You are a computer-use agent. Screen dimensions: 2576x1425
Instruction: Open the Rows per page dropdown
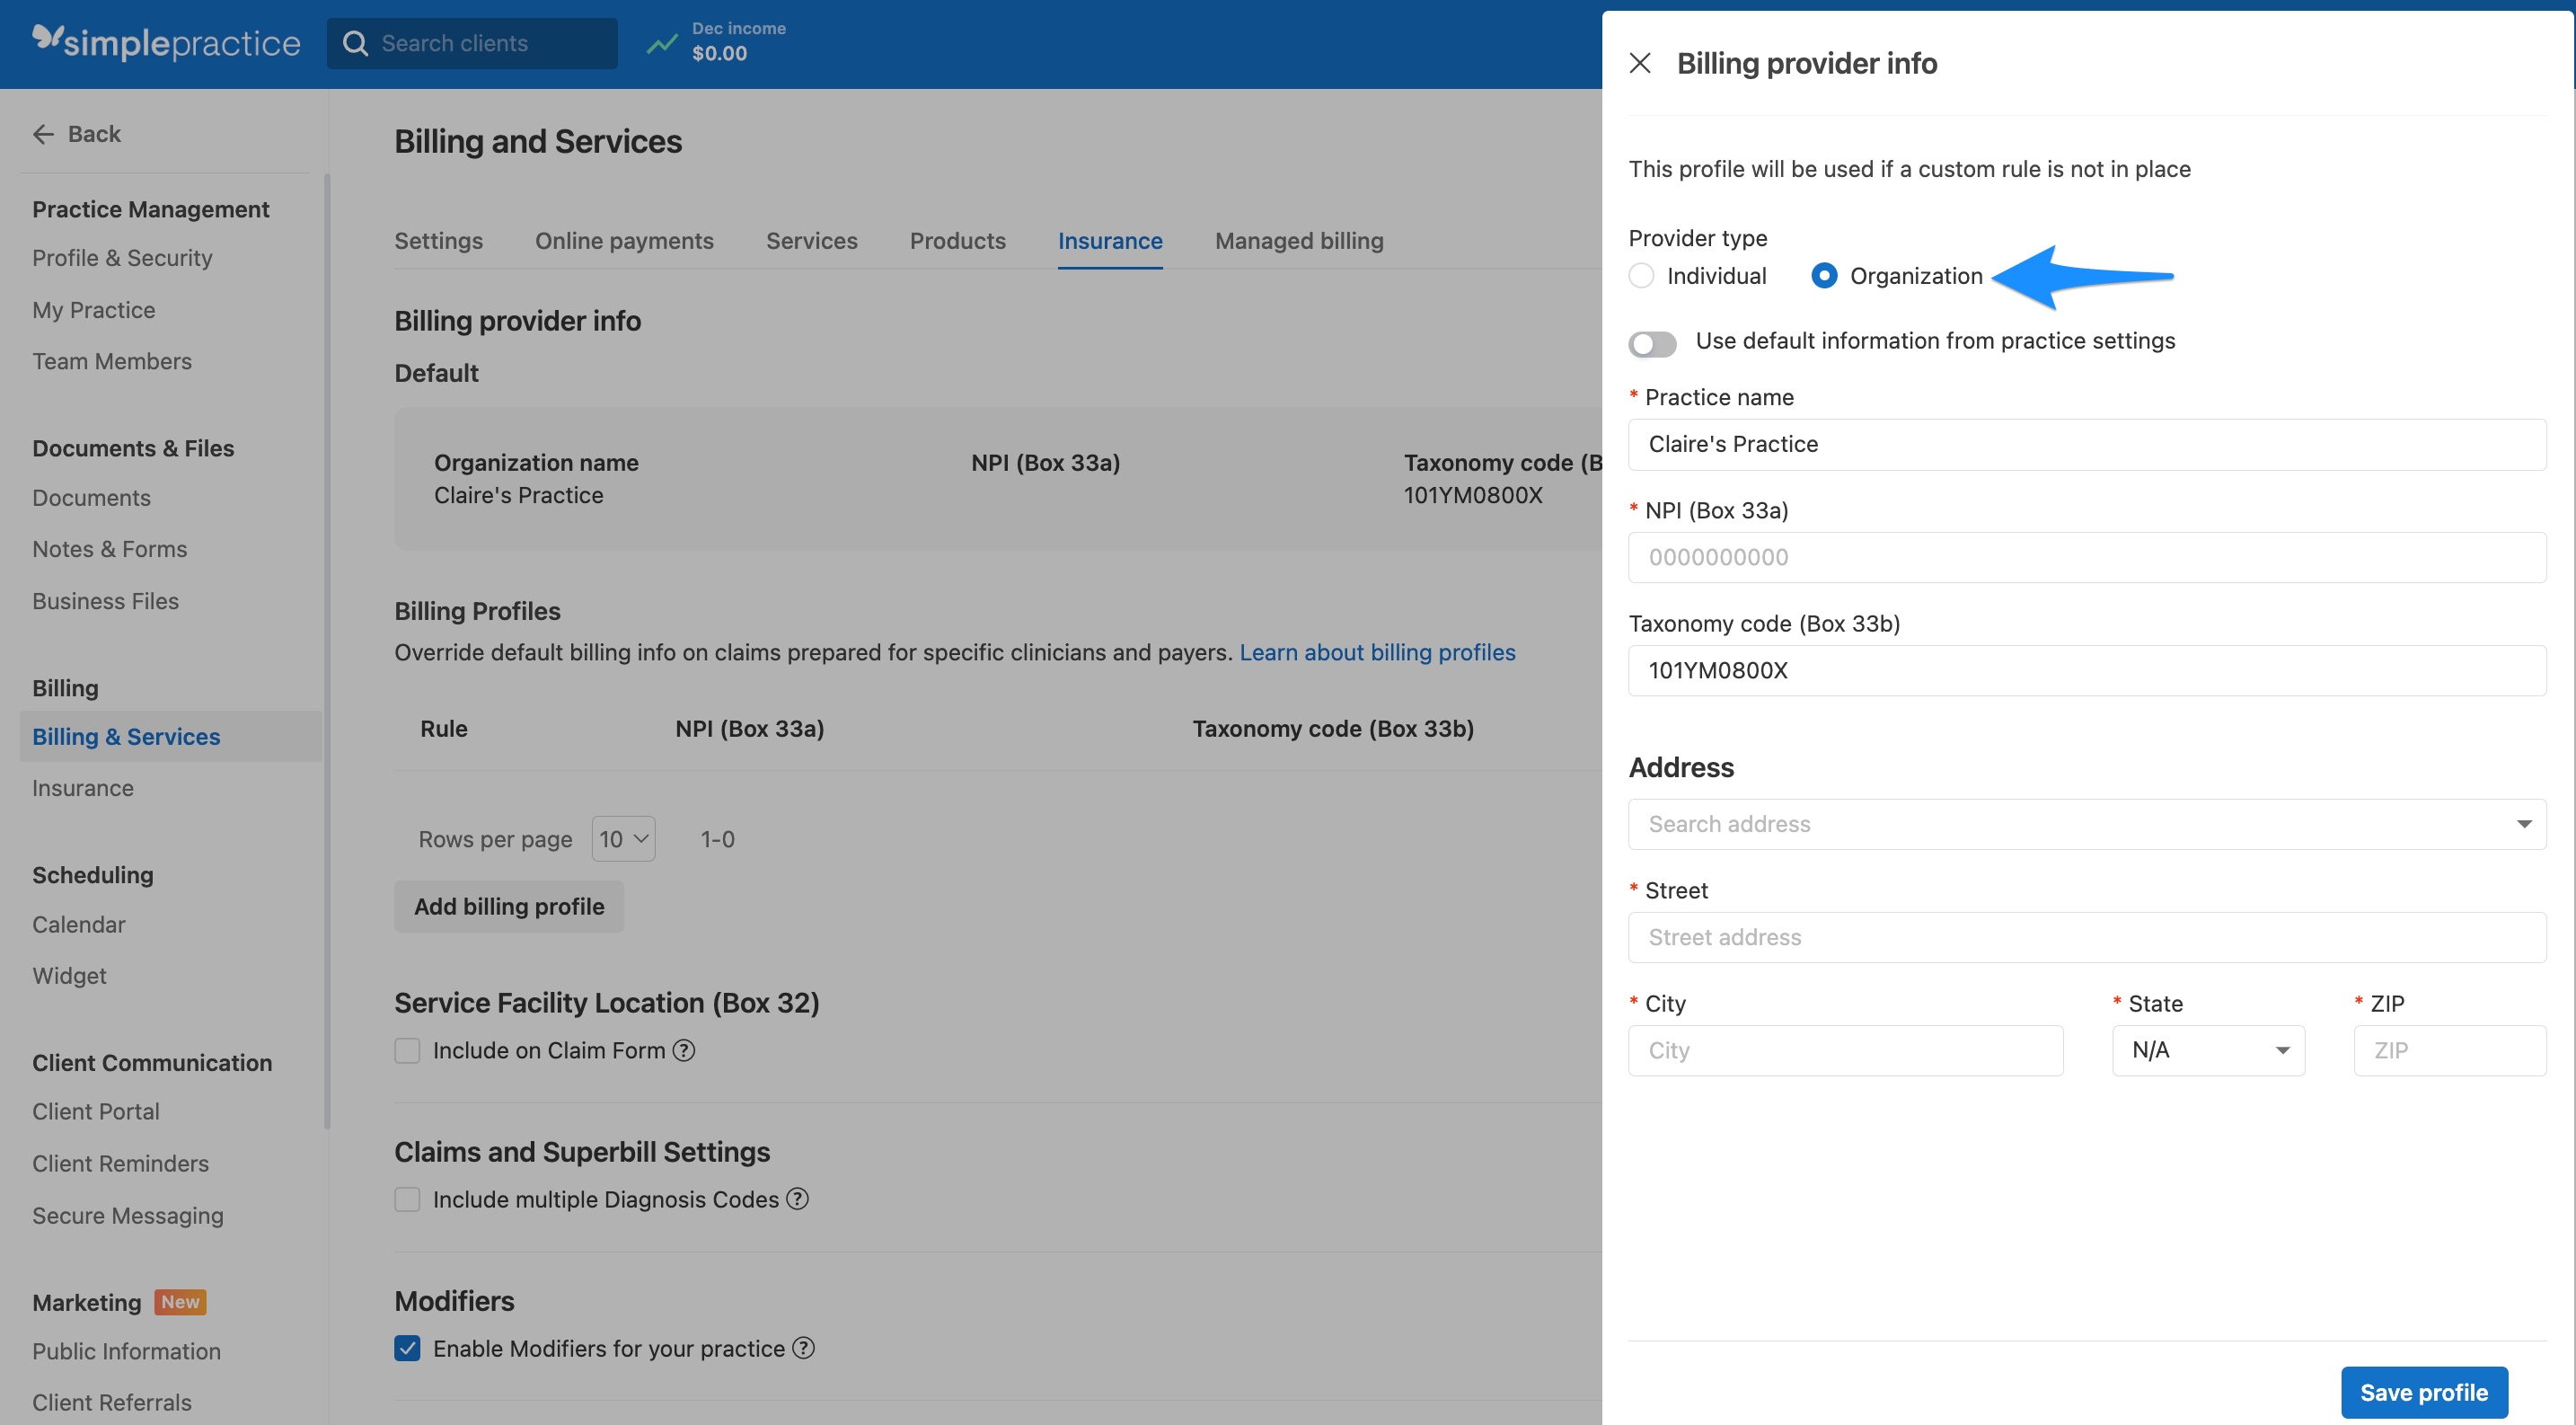[x=622, y=839]
